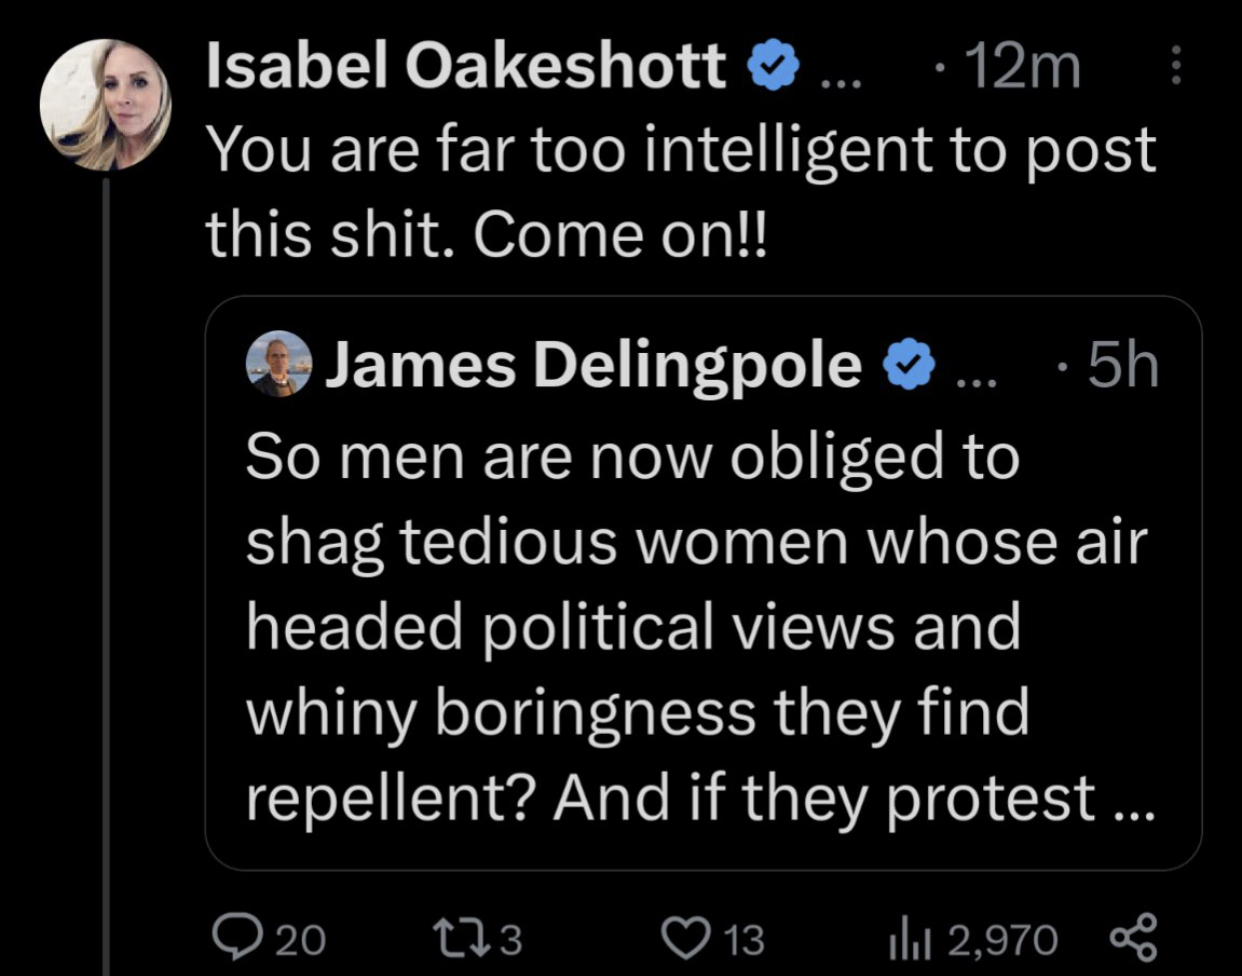Screen dimensions: 1242x976
Task: Click the repost count showing 3
Action: tap(510, 940)
